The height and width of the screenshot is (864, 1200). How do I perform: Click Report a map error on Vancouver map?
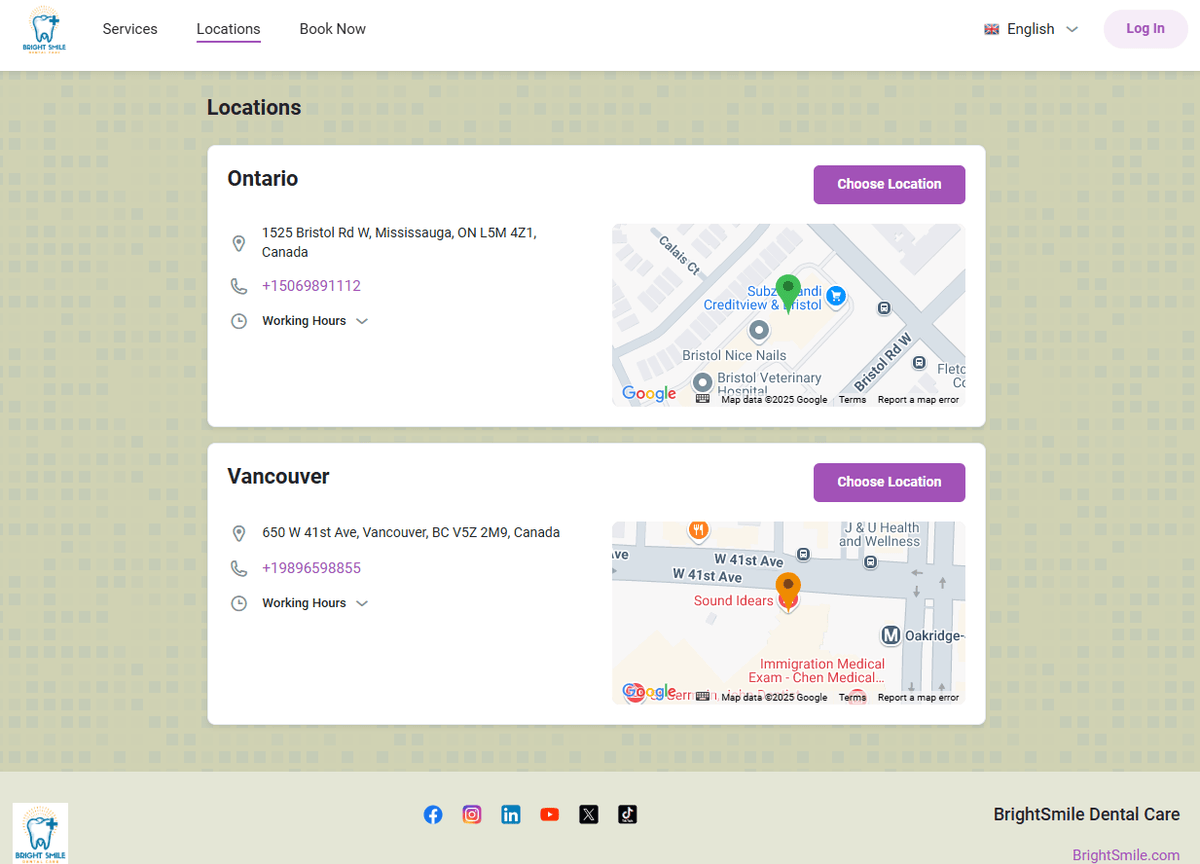[x=918, y=698]
